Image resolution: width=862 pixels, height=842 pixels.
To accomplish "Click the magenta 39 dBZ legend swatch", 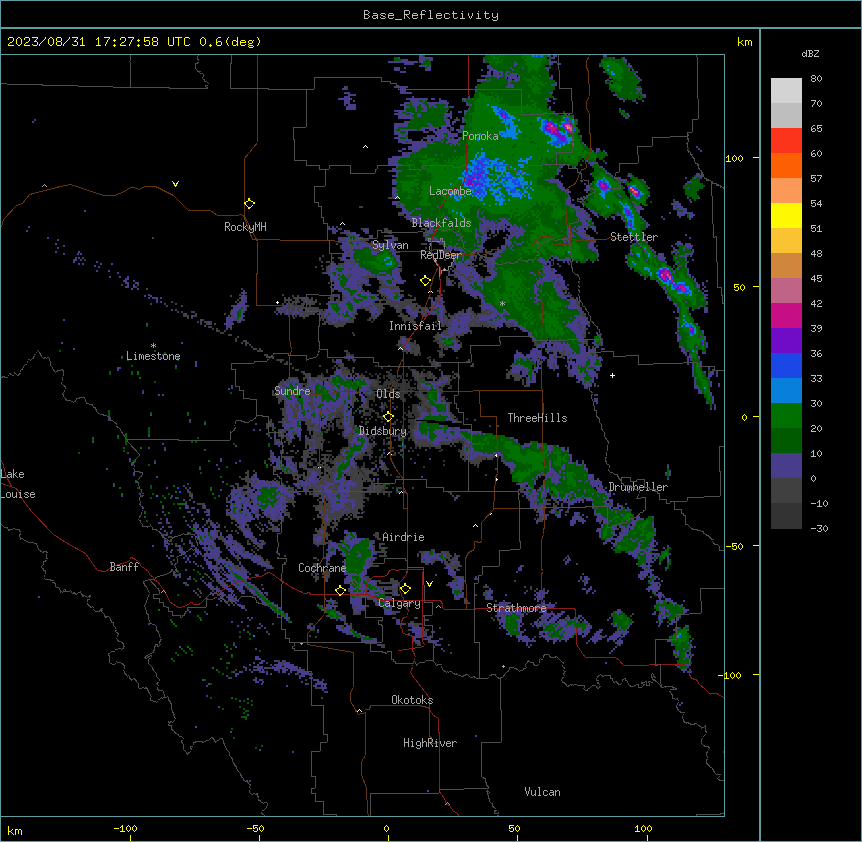I will coord(786,315).
